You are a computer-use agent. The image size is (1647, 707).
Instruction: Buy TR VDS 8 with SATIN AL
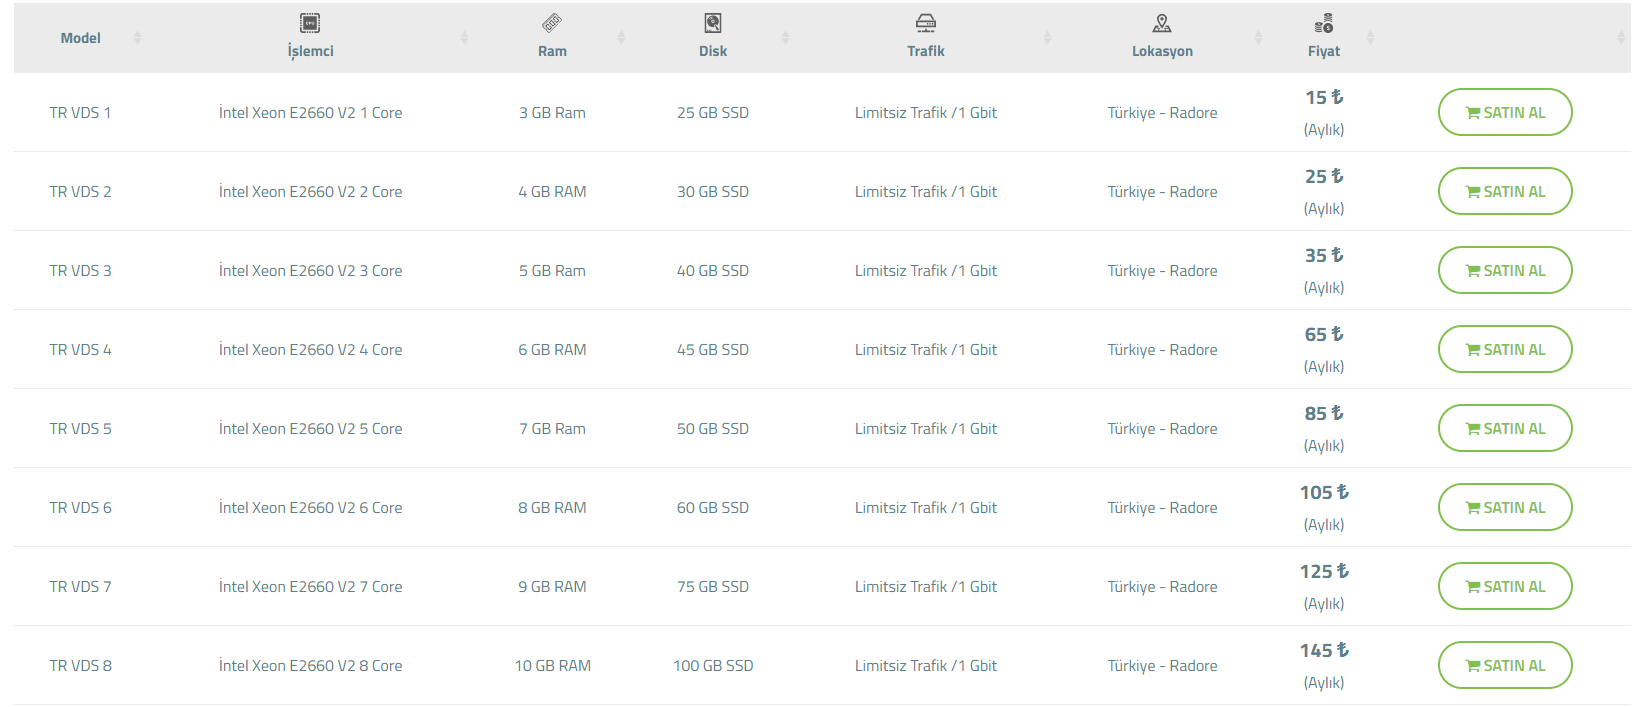tap(1505, 665)
